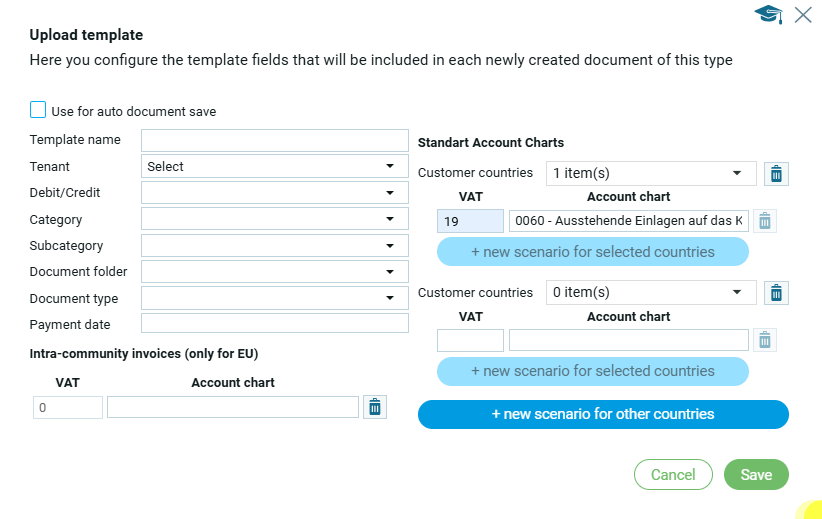This screenshot has height=519, width=822.
Task: Enable Use for auto document save
Action: point(38,110)
